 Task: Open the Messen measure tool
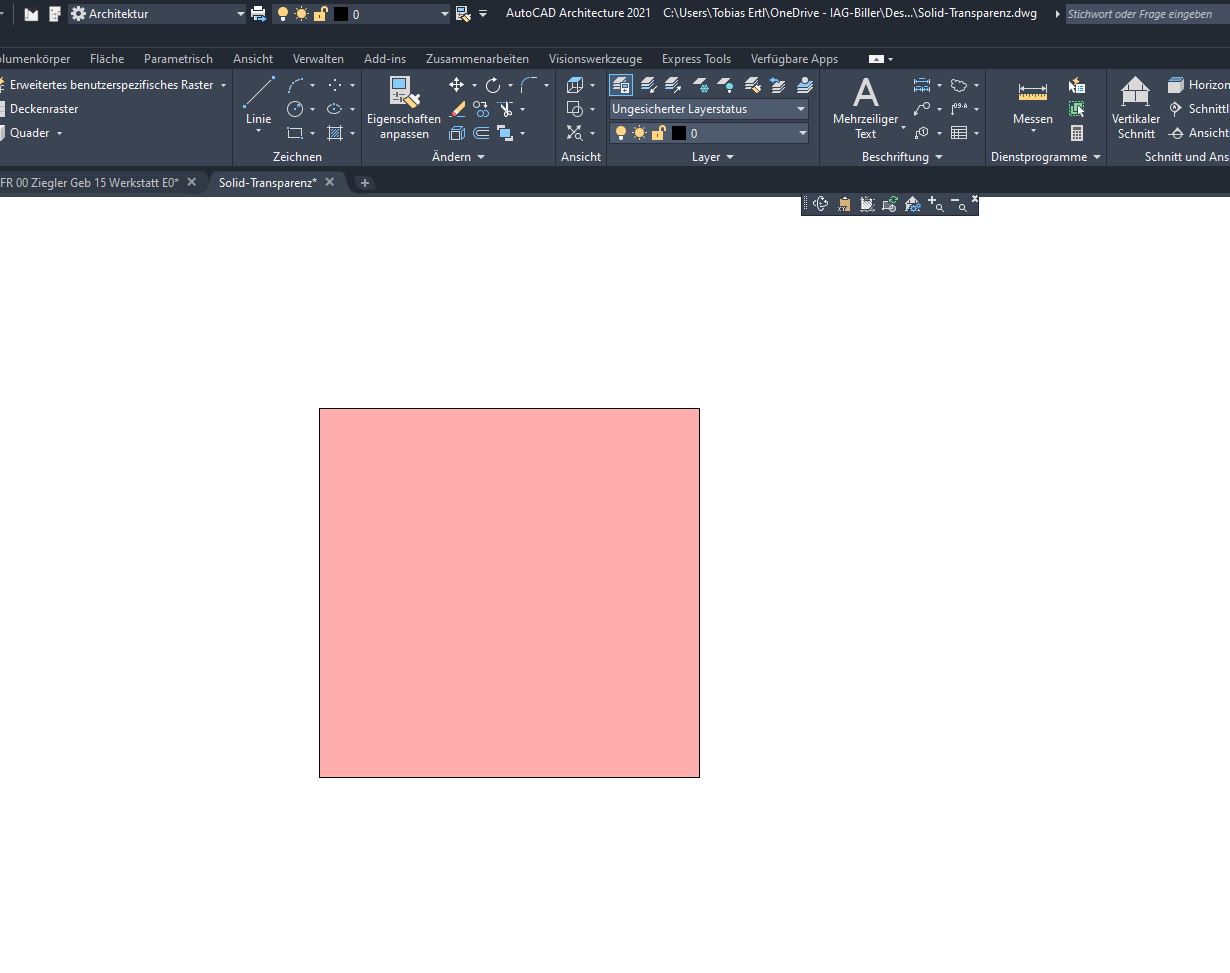(1033, 102)
